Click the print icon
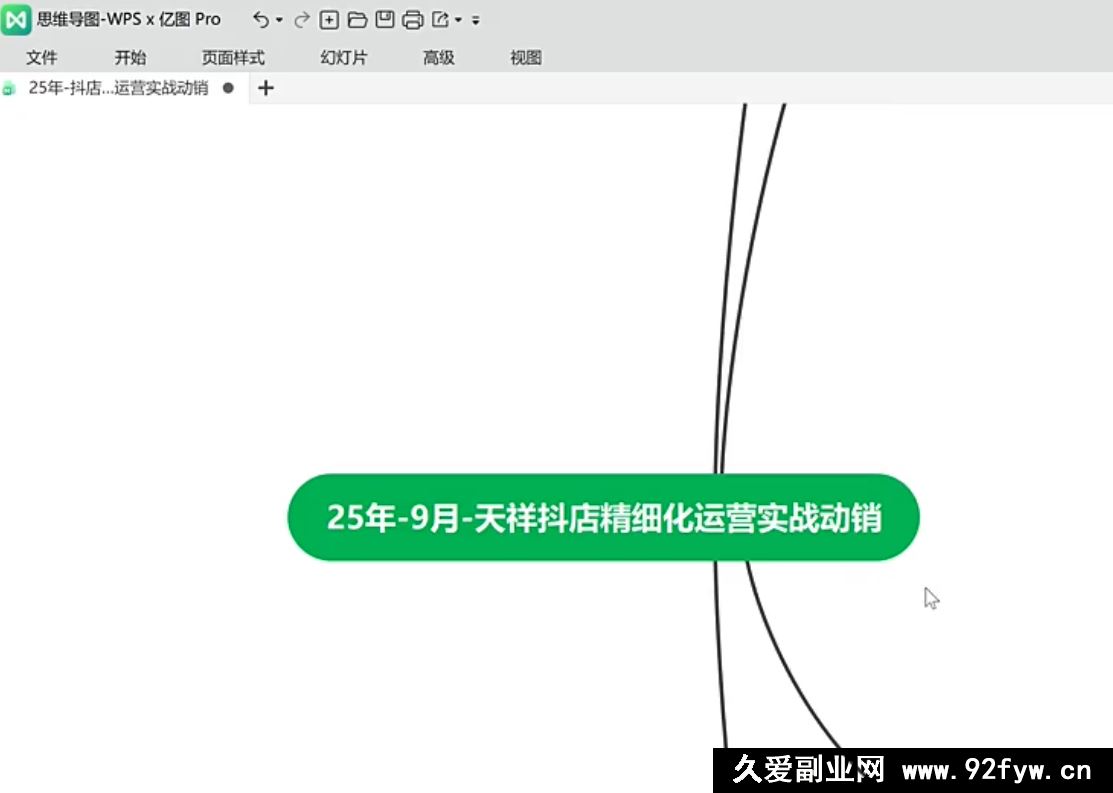The width and height of the screenshot is (1113, 793). pyautogui.click(x=412, y=20)
